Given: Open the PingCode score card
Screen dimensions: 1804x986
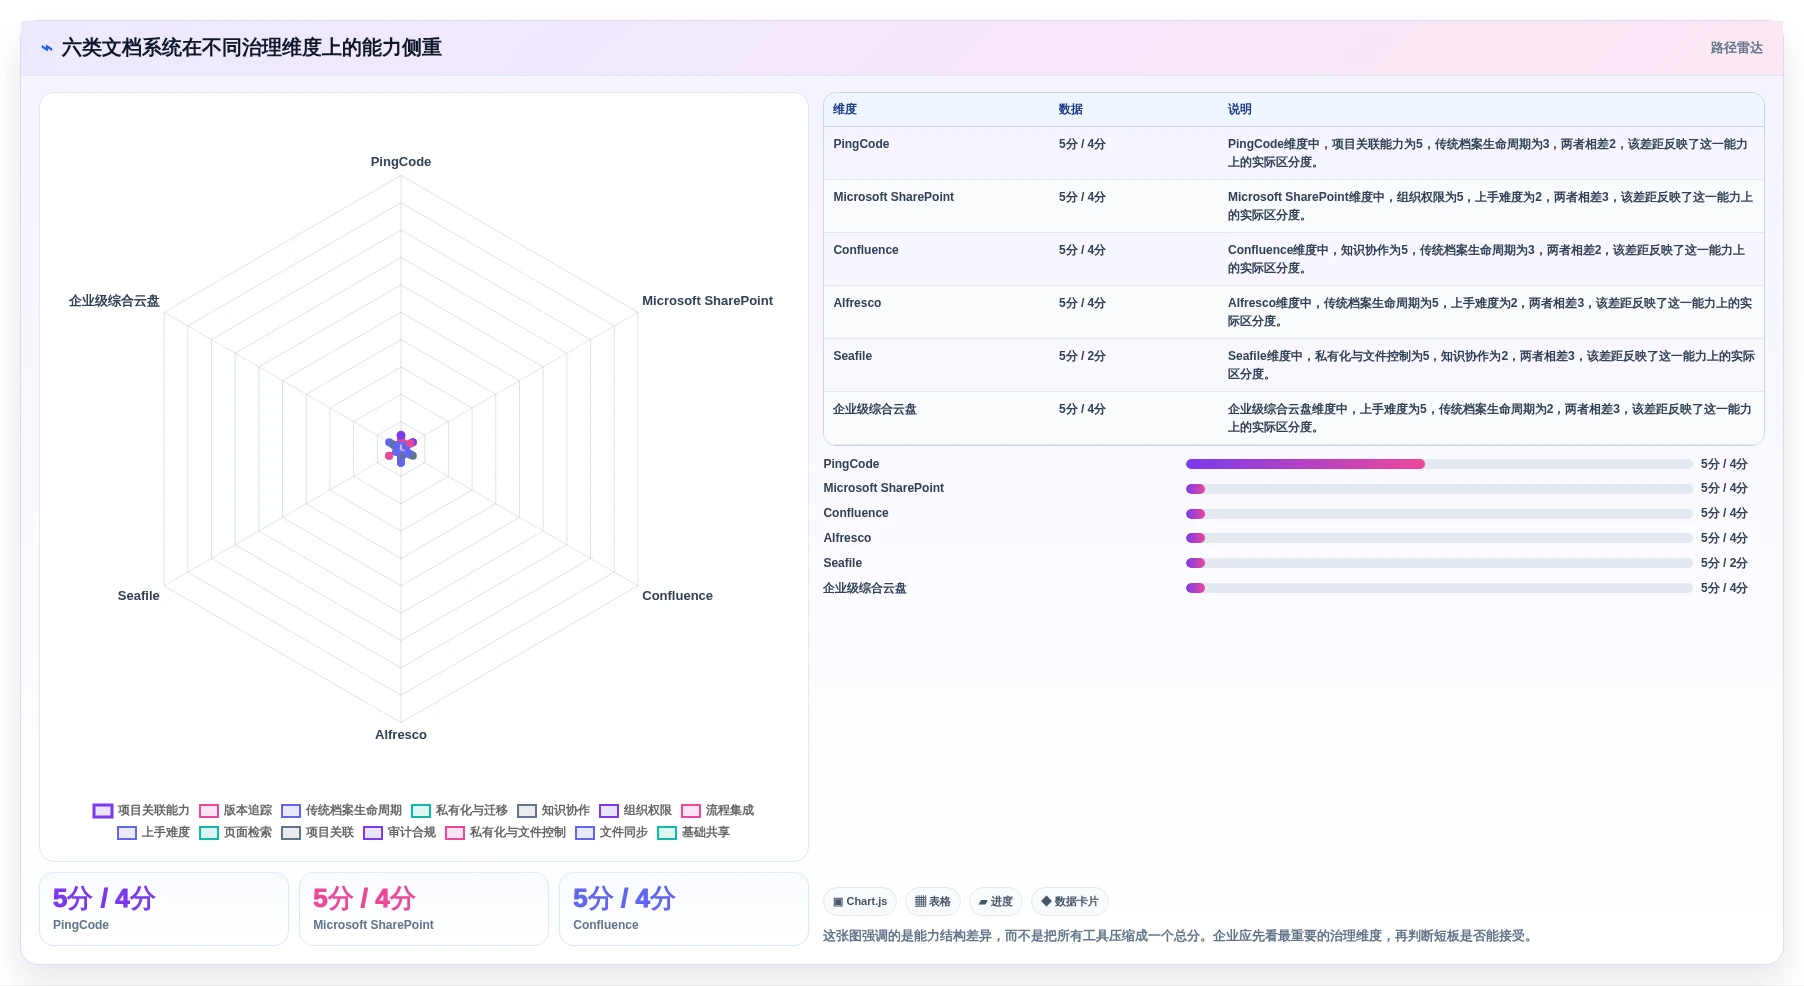Looking at the screenshot, I should point(164,909).
